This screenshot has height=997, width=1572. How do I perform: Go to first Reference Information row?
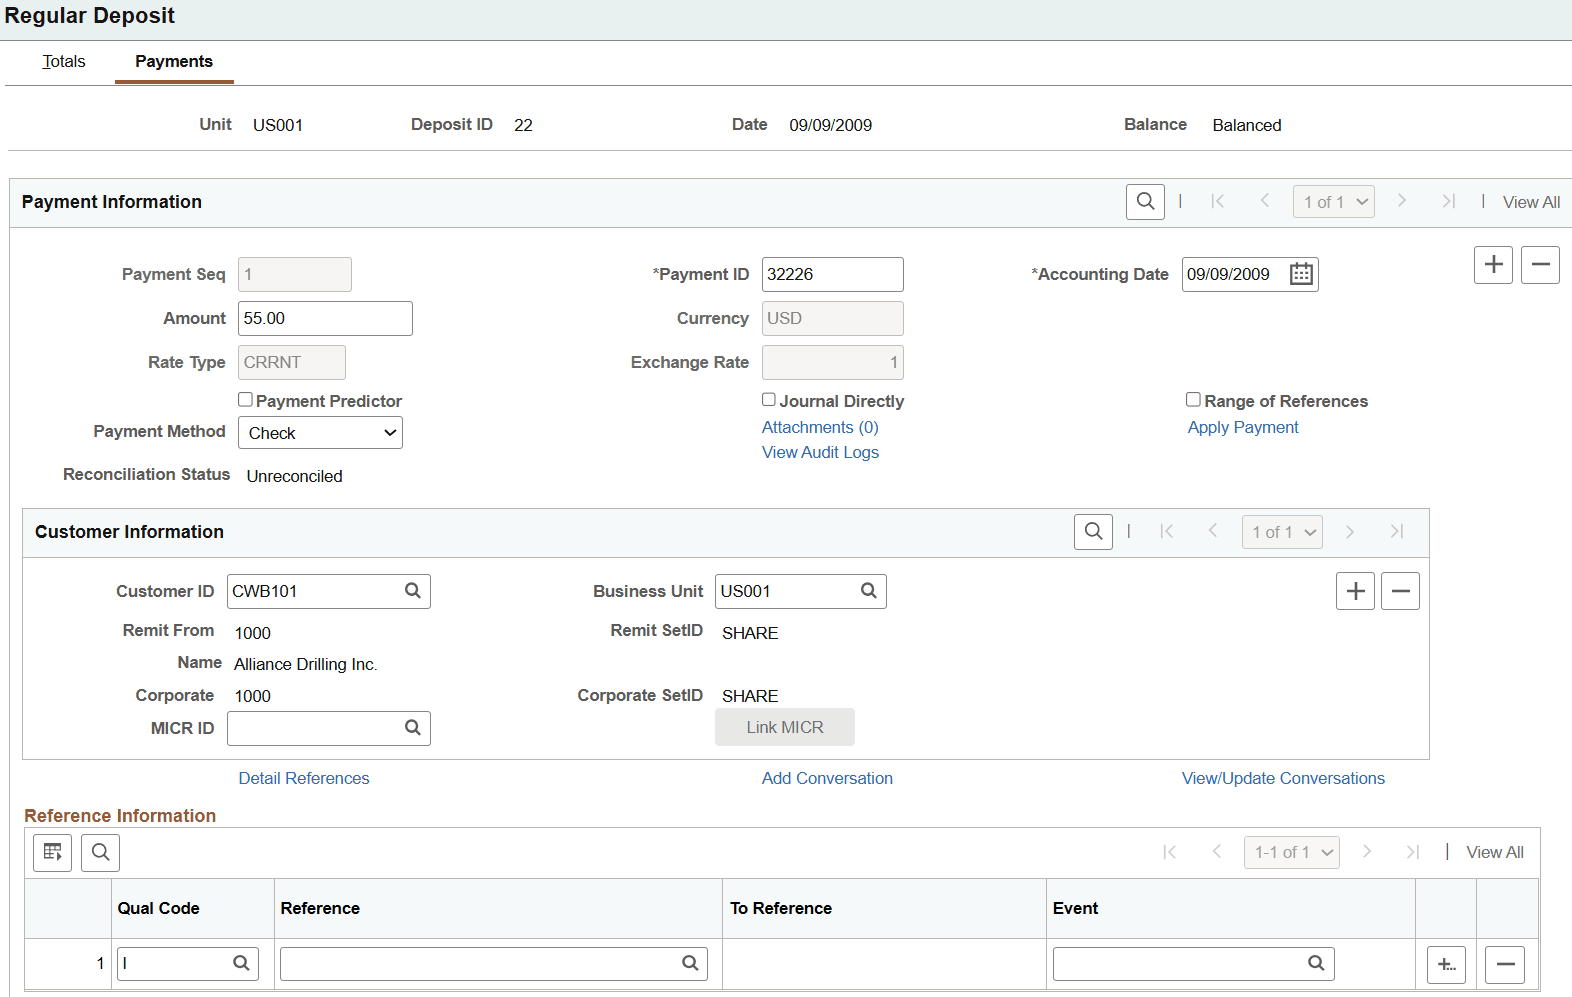(1169, 852)
